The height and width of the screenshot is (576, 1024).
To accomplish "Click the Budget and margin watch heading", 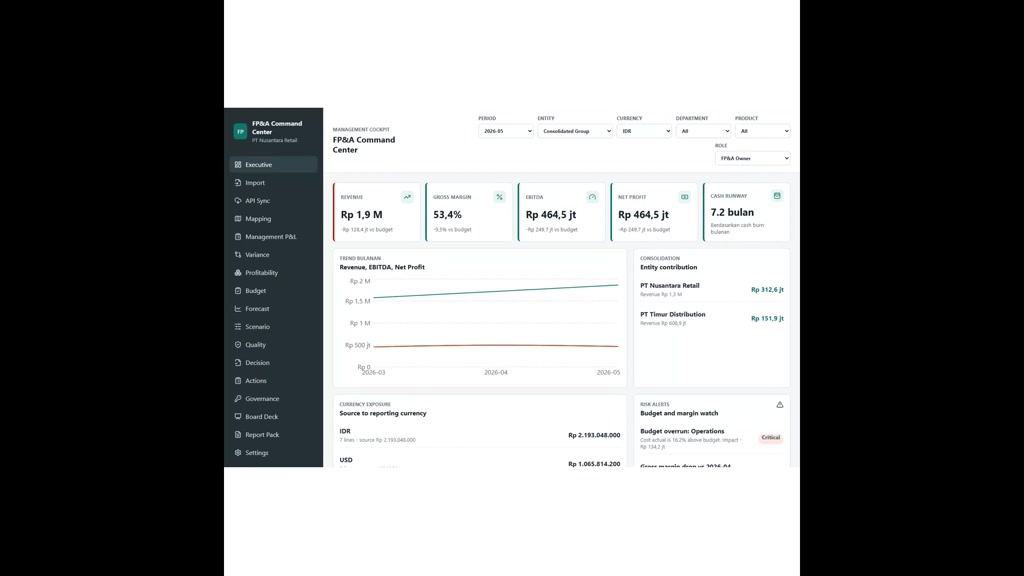I will (679, 413).
